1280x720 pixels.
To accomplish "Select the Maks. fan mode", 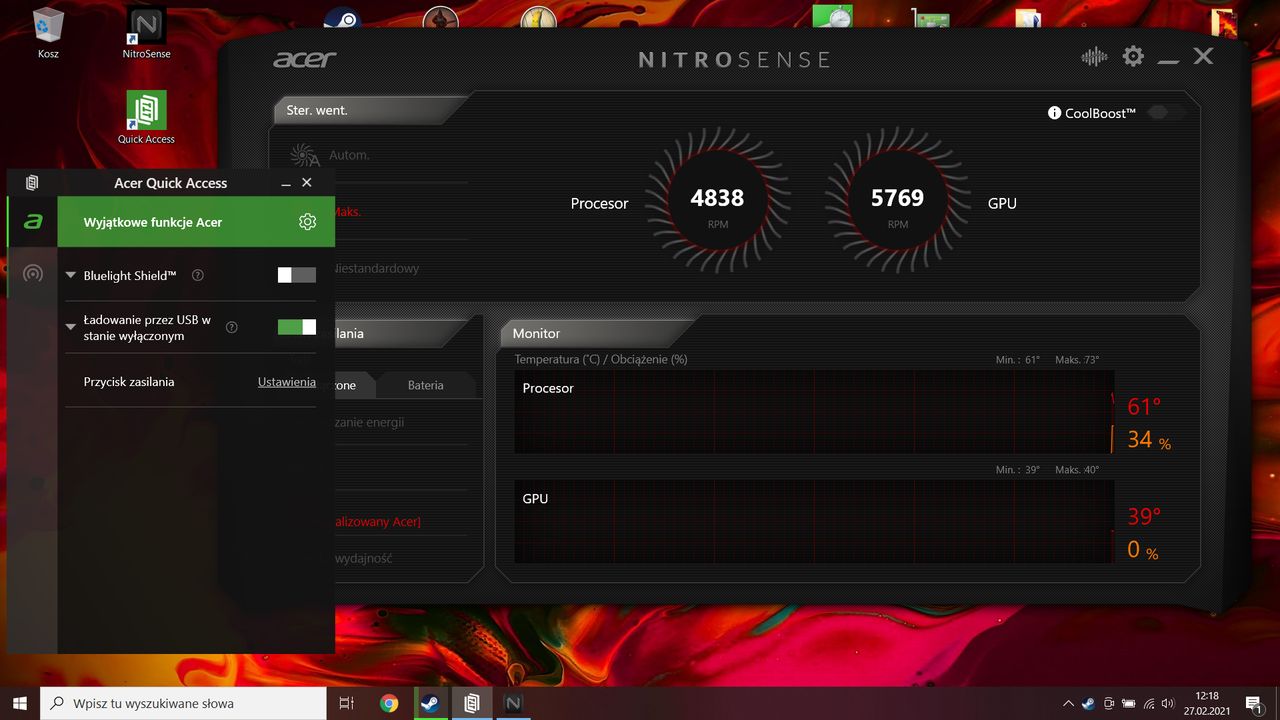I will point(348,212).
